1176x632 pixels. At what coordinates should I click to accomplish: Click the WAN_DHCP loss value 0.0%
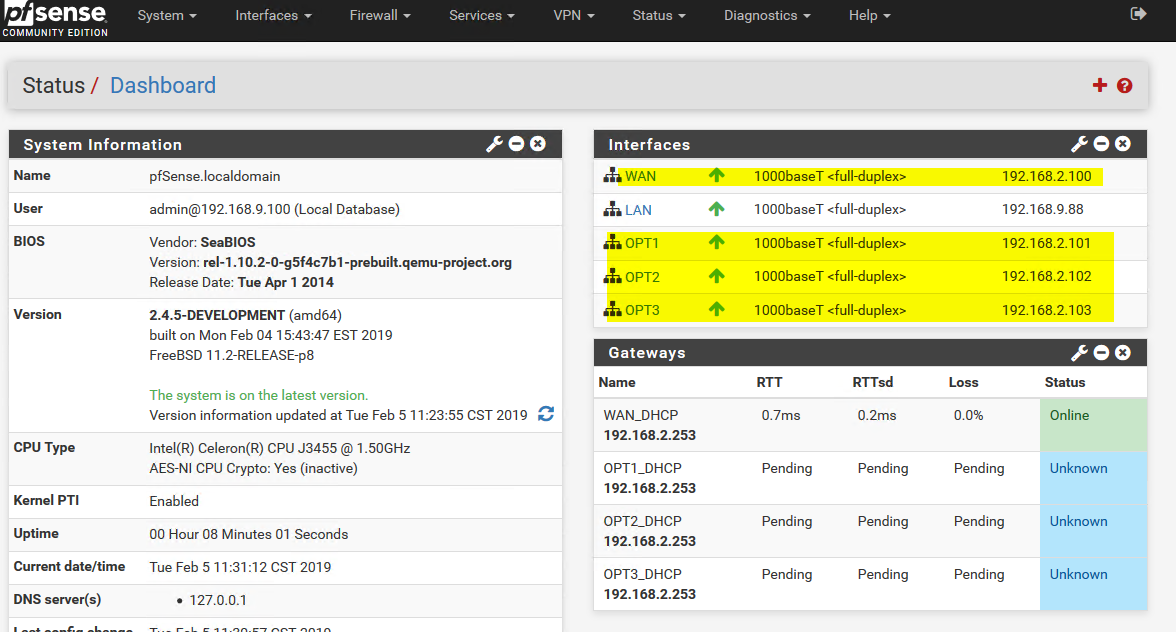[968, 415]
